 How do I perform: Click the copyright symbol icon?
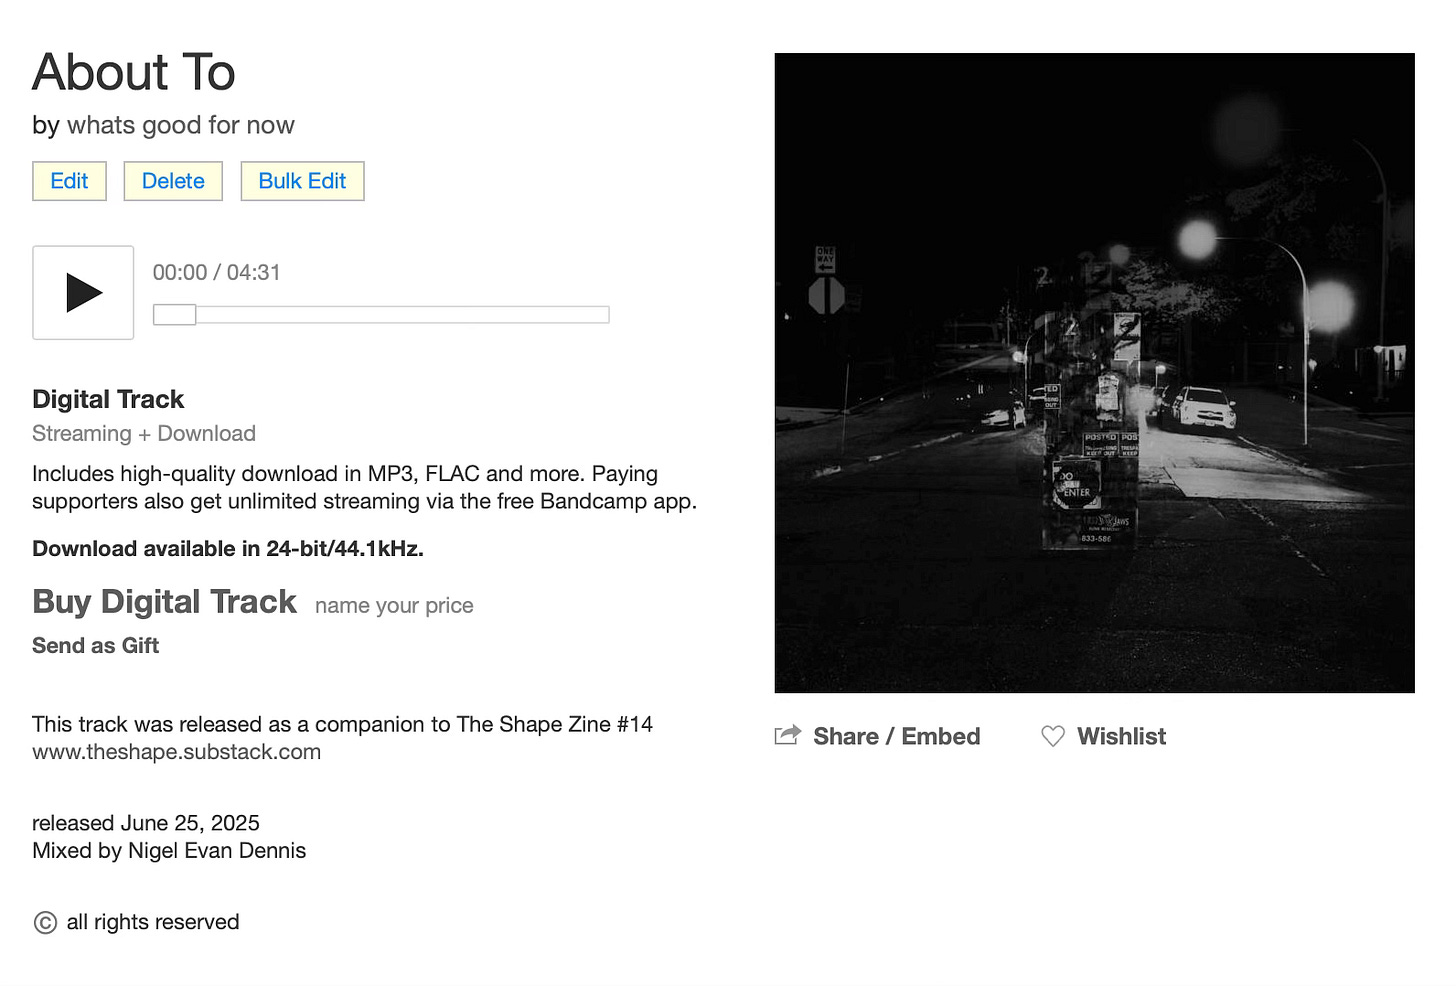coord(45,922)
